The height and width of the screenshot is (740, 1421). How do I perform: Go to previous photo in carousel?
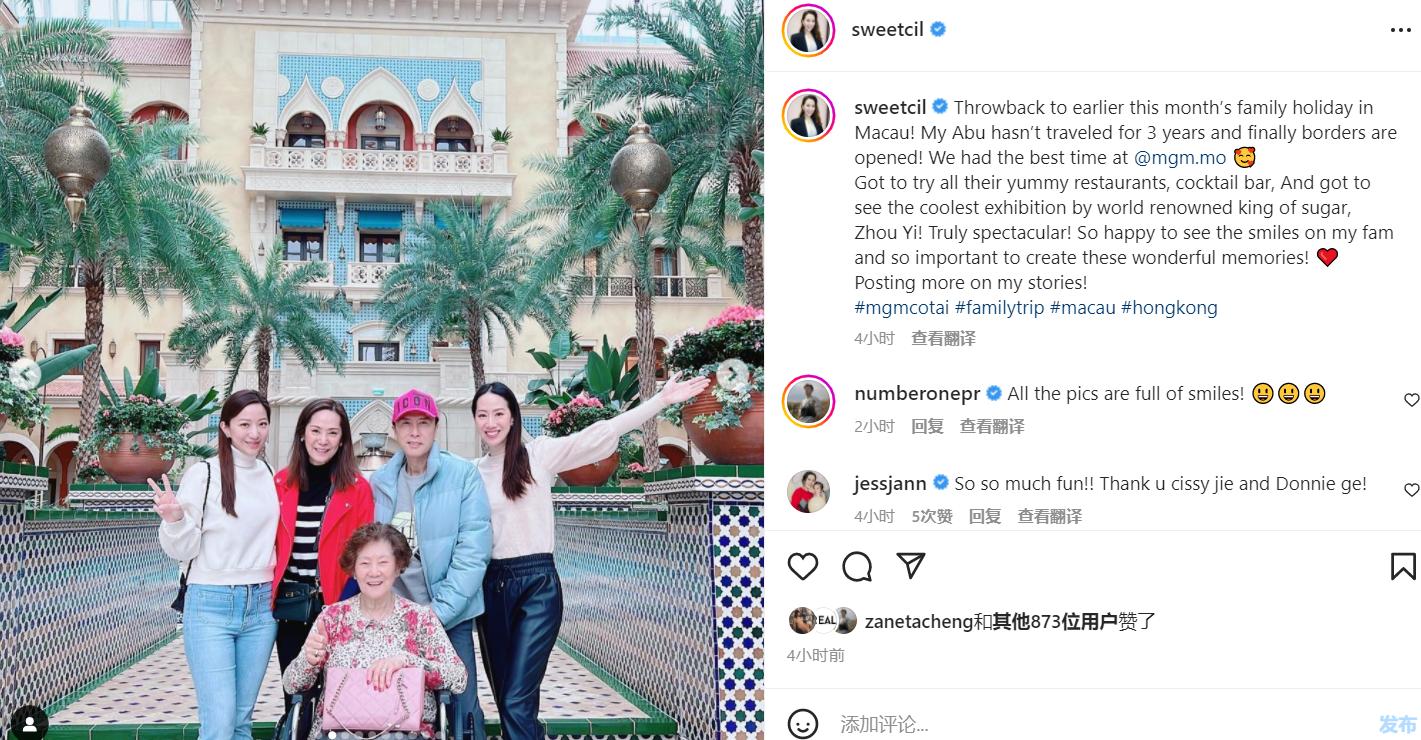[25, 374]
